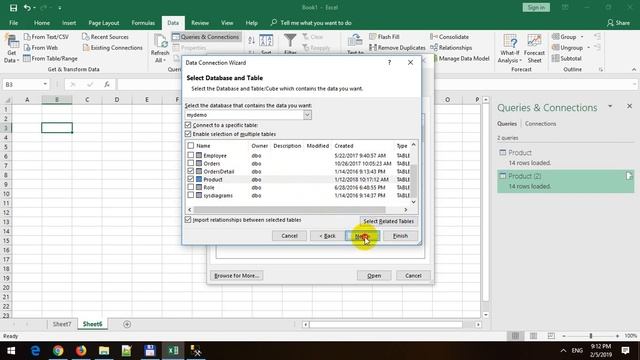Click Subtotal icon in Outline group
This screenshot has height=360, width=640.
(x=556, y=58)
